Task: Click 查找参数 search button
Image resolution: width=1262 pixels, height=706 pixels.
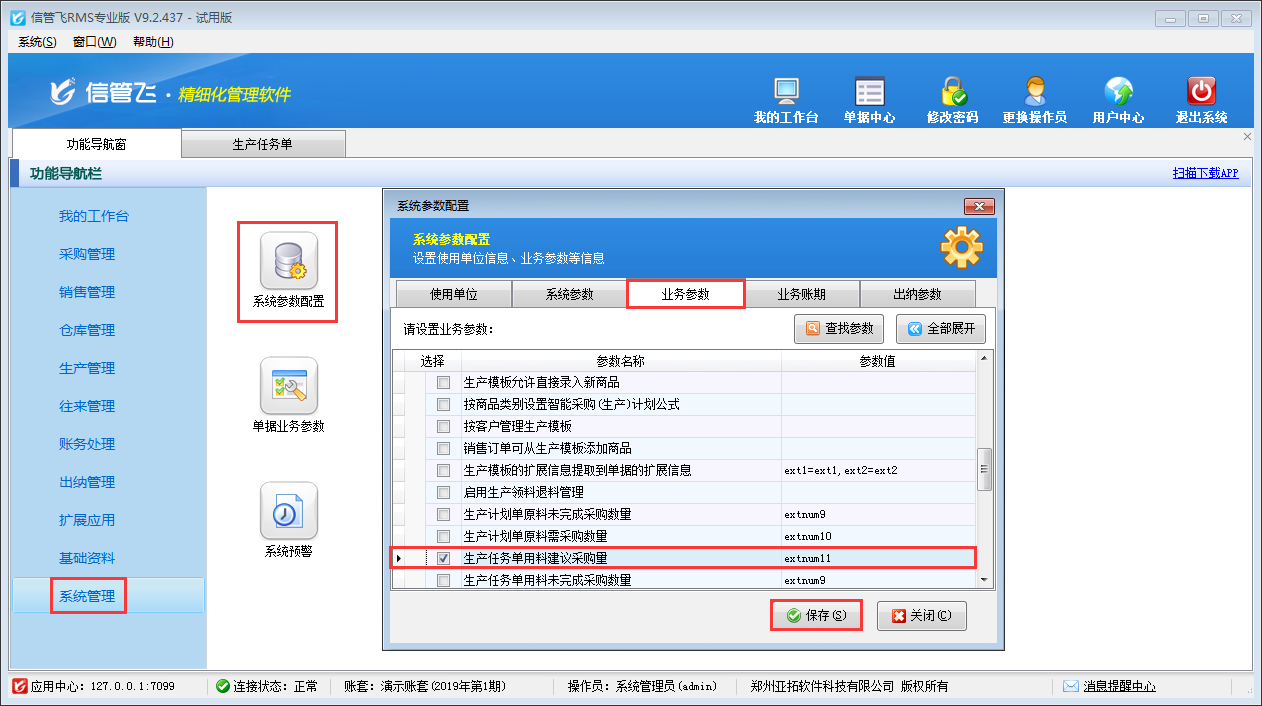Action: pyautogui.click(x=839, y=328)
